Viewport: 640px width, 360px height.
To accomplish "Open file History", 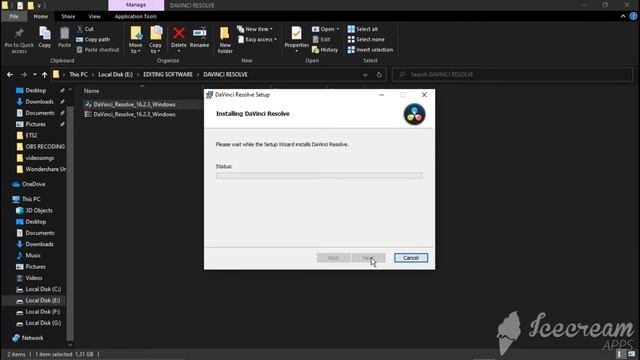I will pos(325,50).
